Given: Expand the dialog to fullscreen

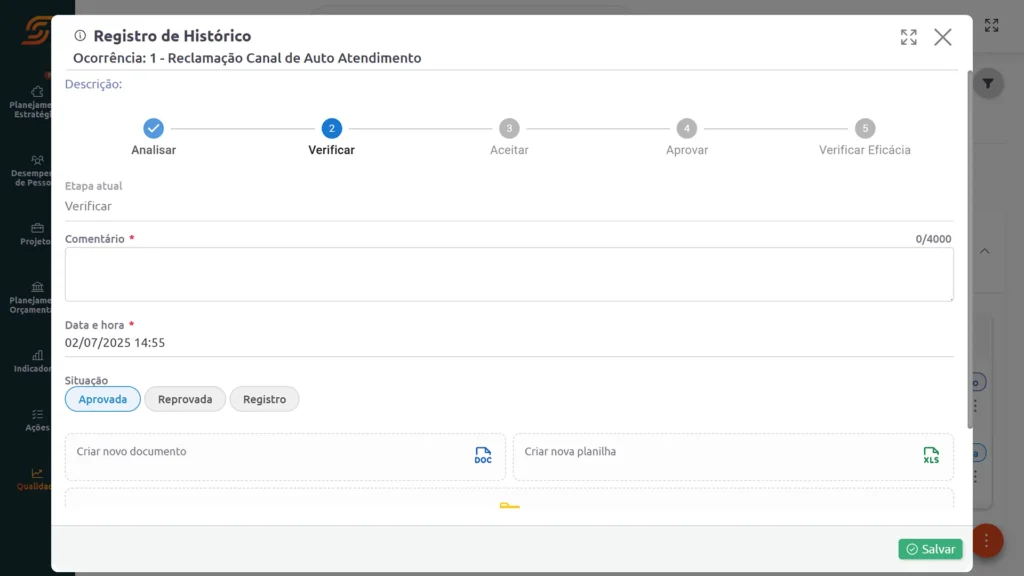Looking at the screenshot, I should click(x=908, y=37).
